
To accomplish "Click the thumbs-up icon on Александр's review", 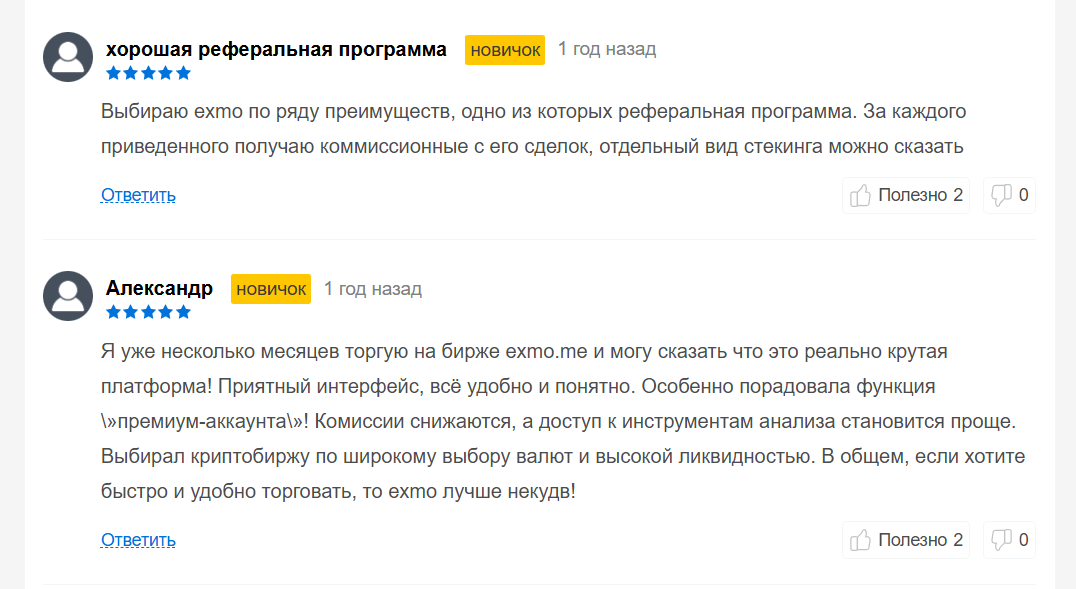I will point(860,540).
